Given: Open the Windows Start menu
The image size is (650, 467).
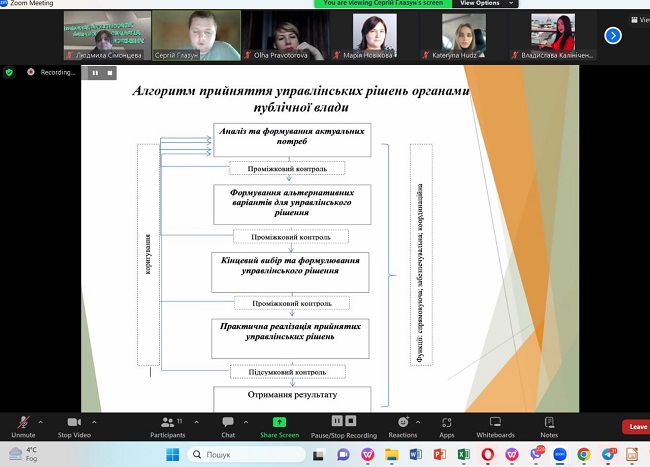Looking at the screenshot, I should pos(172,455).
